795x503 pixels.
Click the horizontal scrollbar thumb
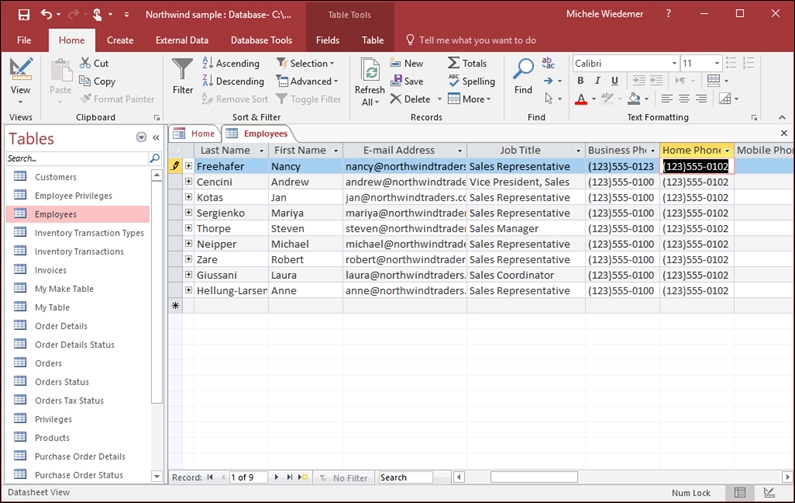click(533, 477)
